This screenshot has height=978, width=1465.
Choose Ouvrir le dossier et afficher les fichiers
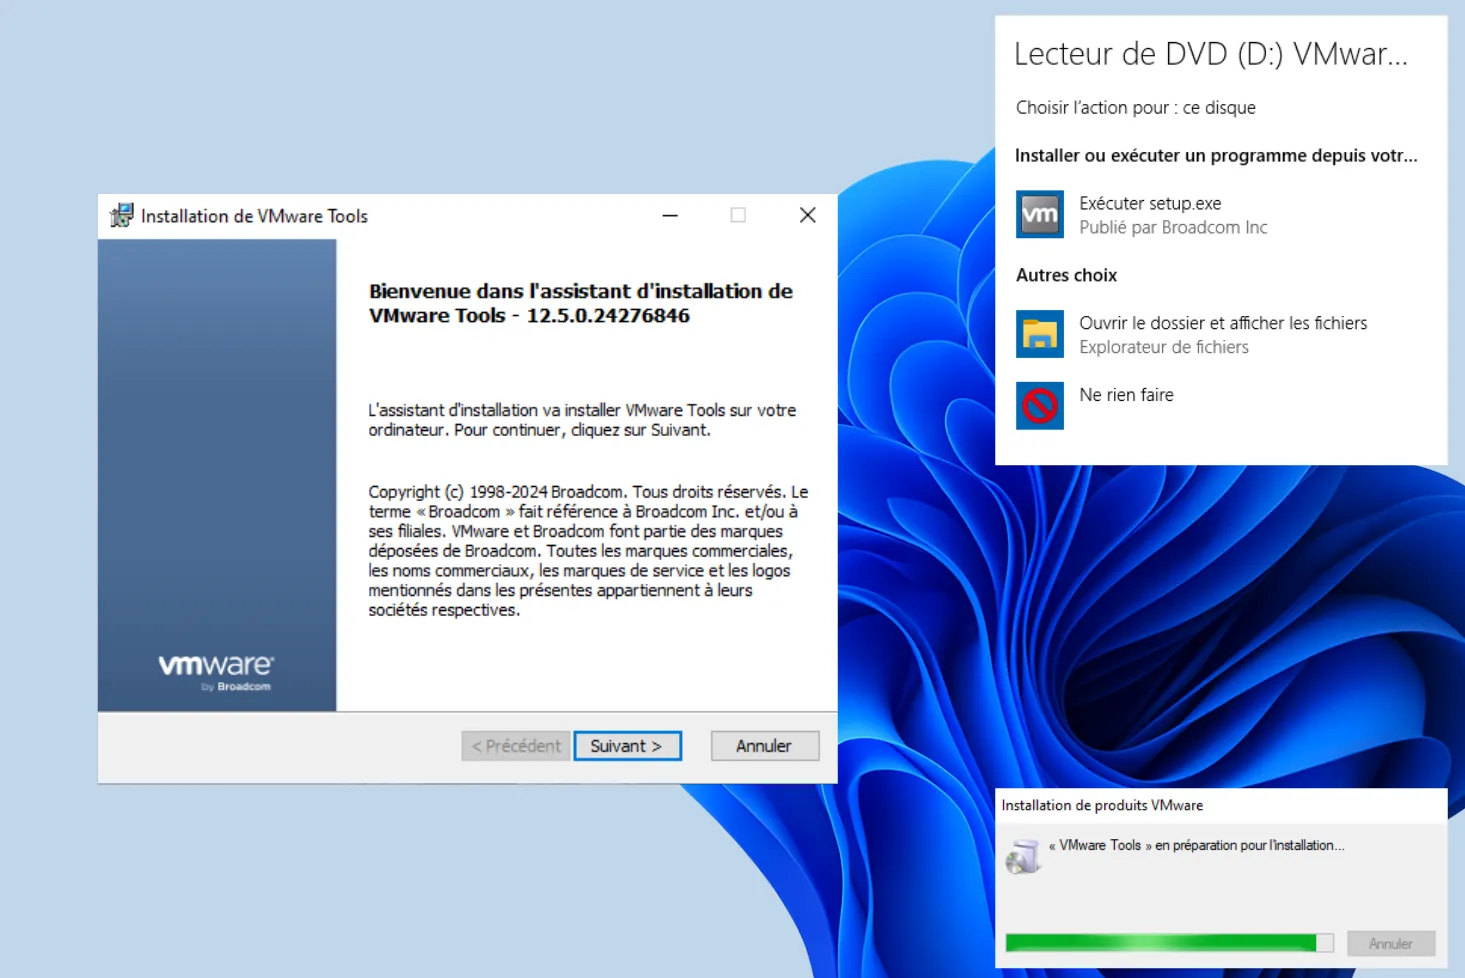click(1222, 323)
